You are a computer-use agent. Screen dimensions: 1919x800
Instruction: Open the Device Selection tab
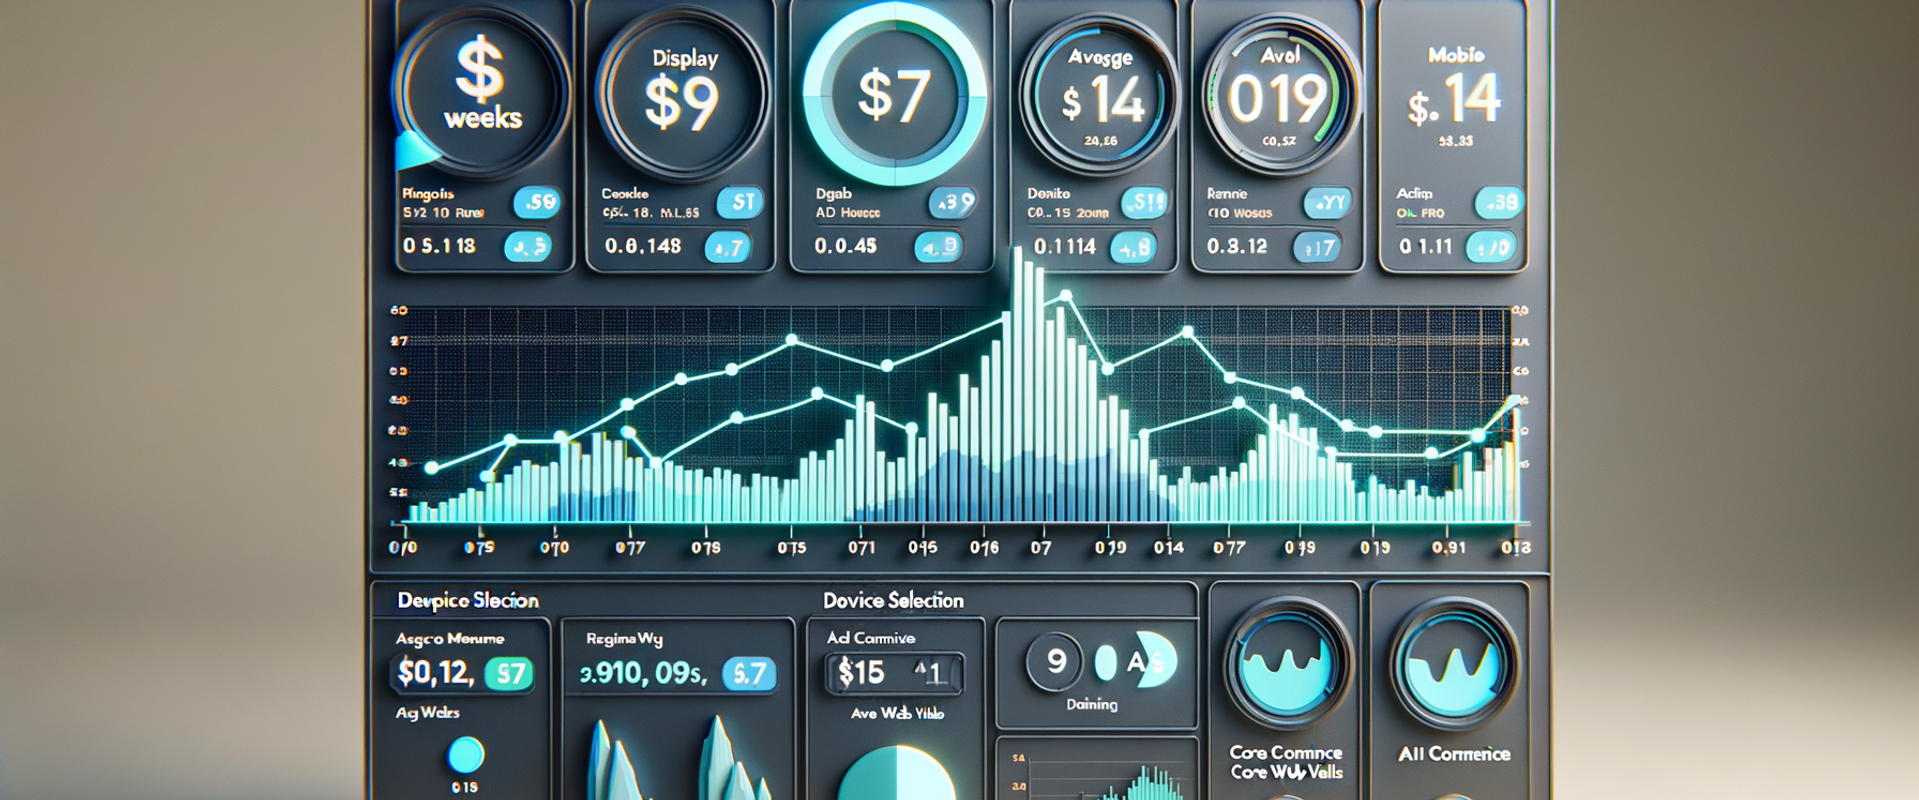pos(893,600)
